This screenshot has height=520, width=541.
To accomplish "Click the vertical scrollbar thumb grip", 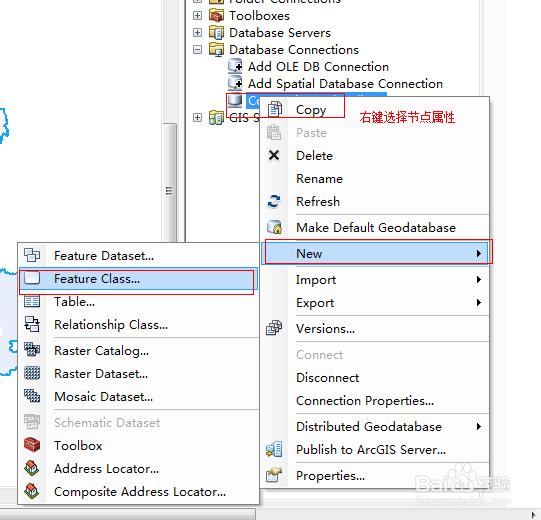I will [x=169, y=191].
